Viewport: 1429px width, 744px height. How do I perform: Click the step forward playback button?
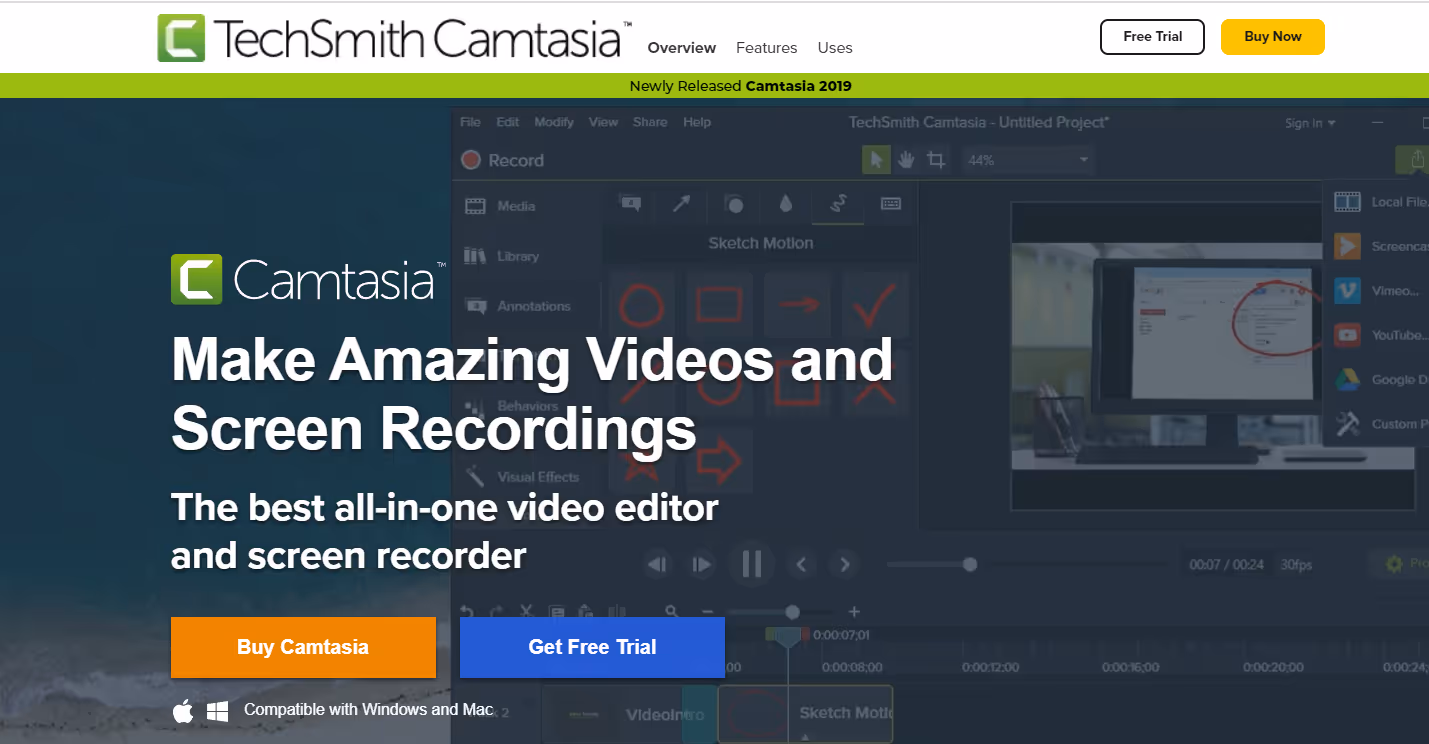pyautogui.click(x=702, y=565)
